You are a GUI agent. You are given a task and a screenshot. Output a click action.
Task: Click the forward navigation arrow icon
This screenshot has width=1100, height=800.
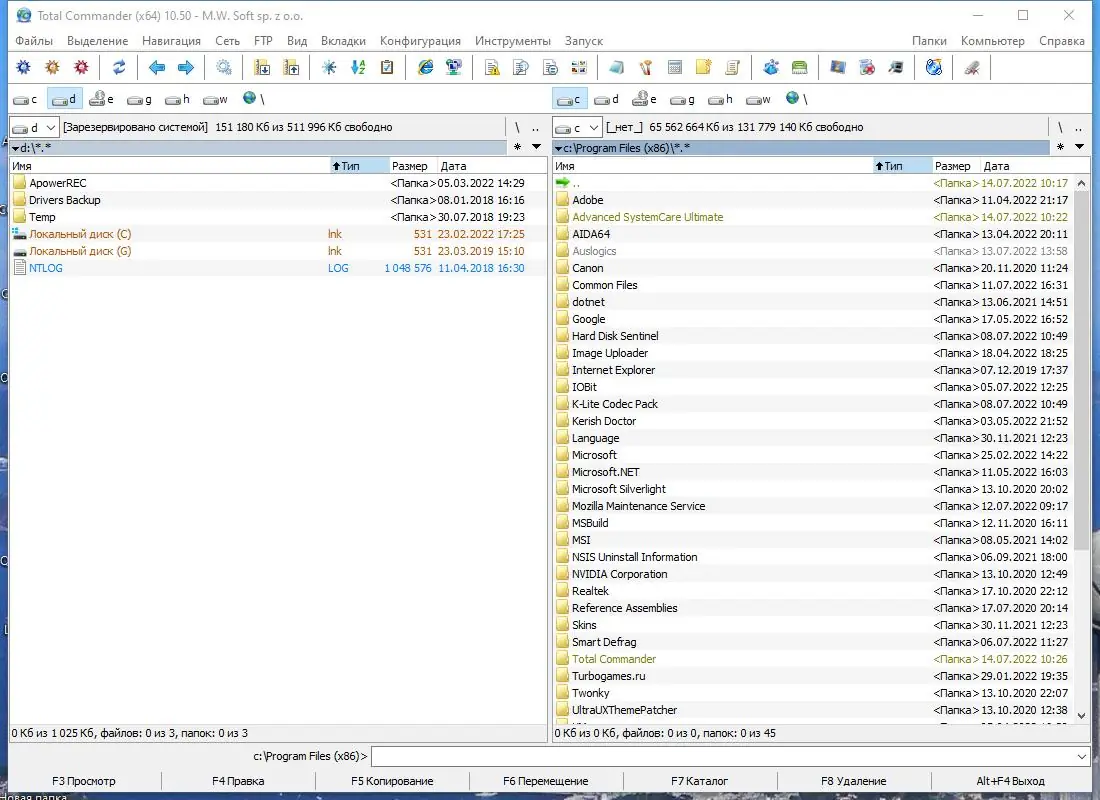click(x=185, y=67)
